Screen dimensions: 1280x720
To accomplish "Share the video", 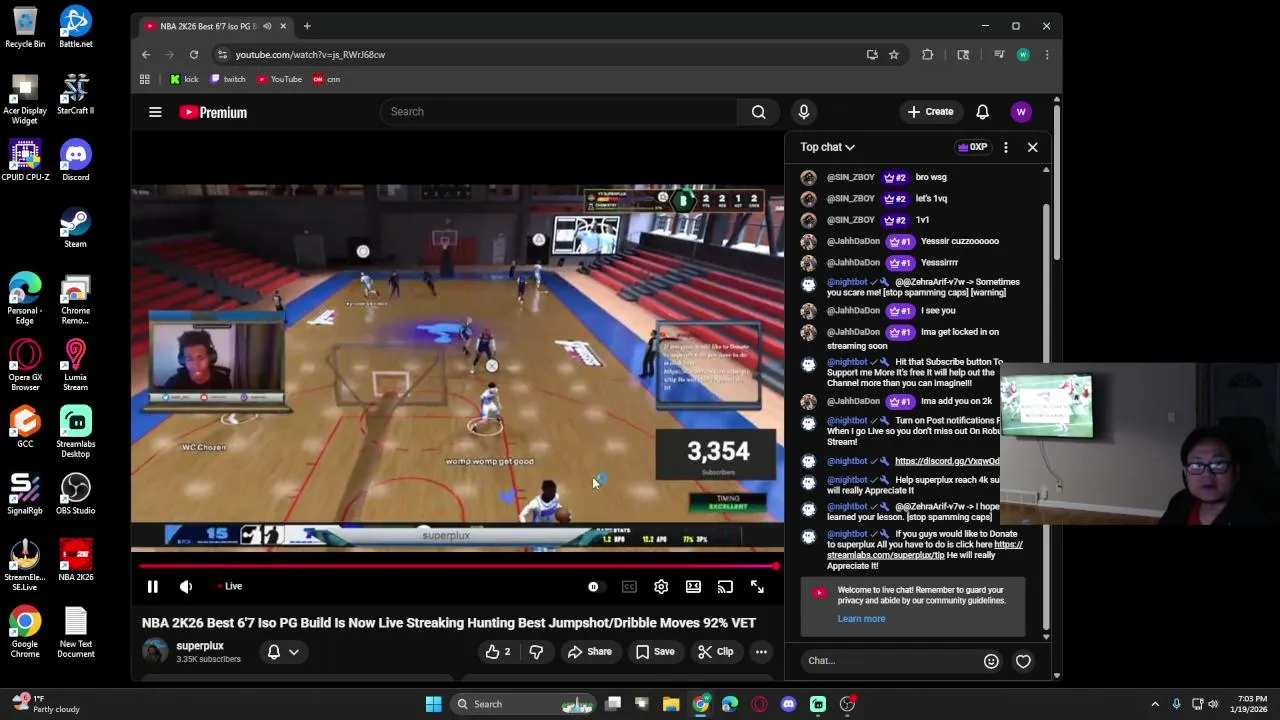I will click(x=589, y=652).
